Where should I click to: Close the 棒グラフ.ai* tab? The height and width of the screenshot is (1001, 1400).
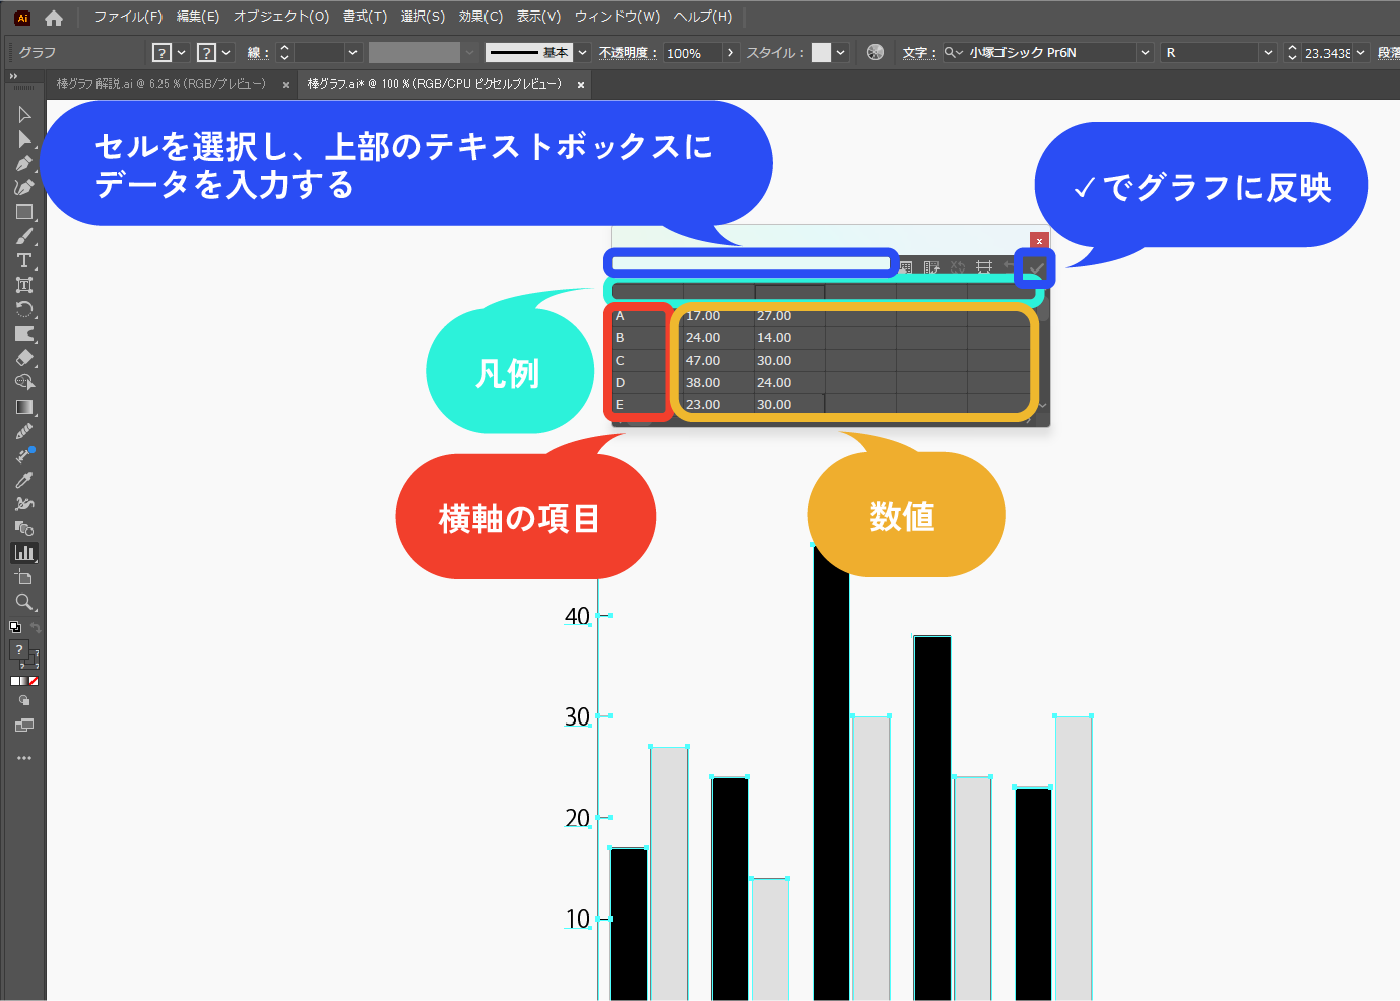point(581,85)
